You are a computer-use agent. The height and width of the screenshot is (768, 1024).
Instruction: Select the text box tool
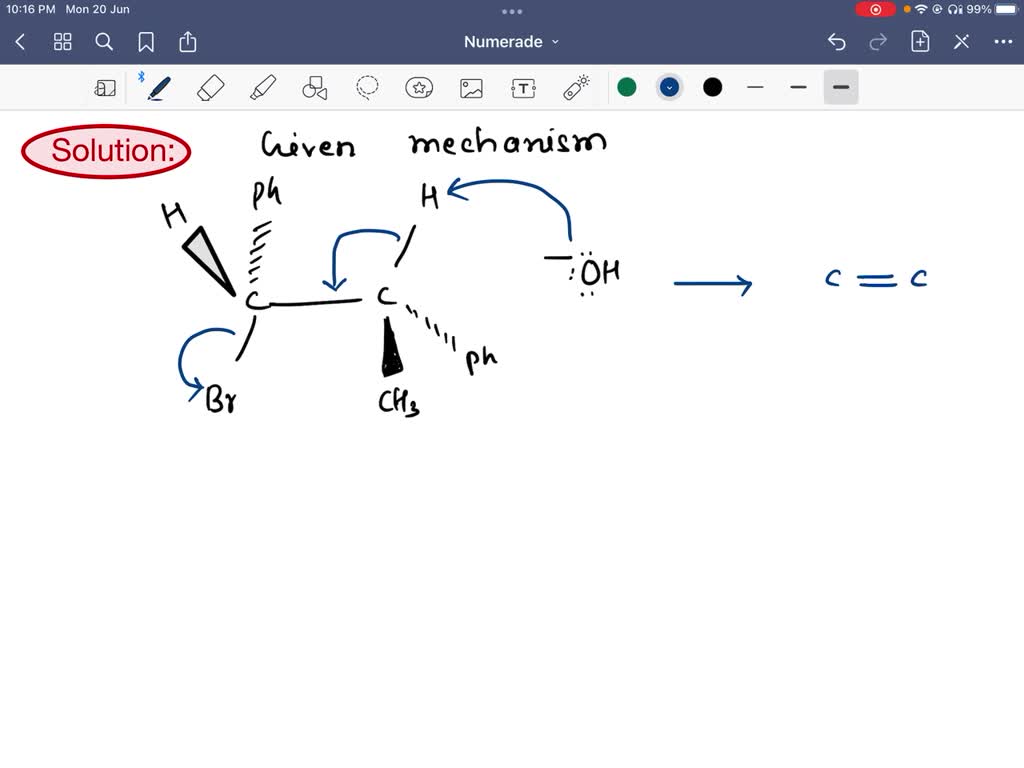523,87
